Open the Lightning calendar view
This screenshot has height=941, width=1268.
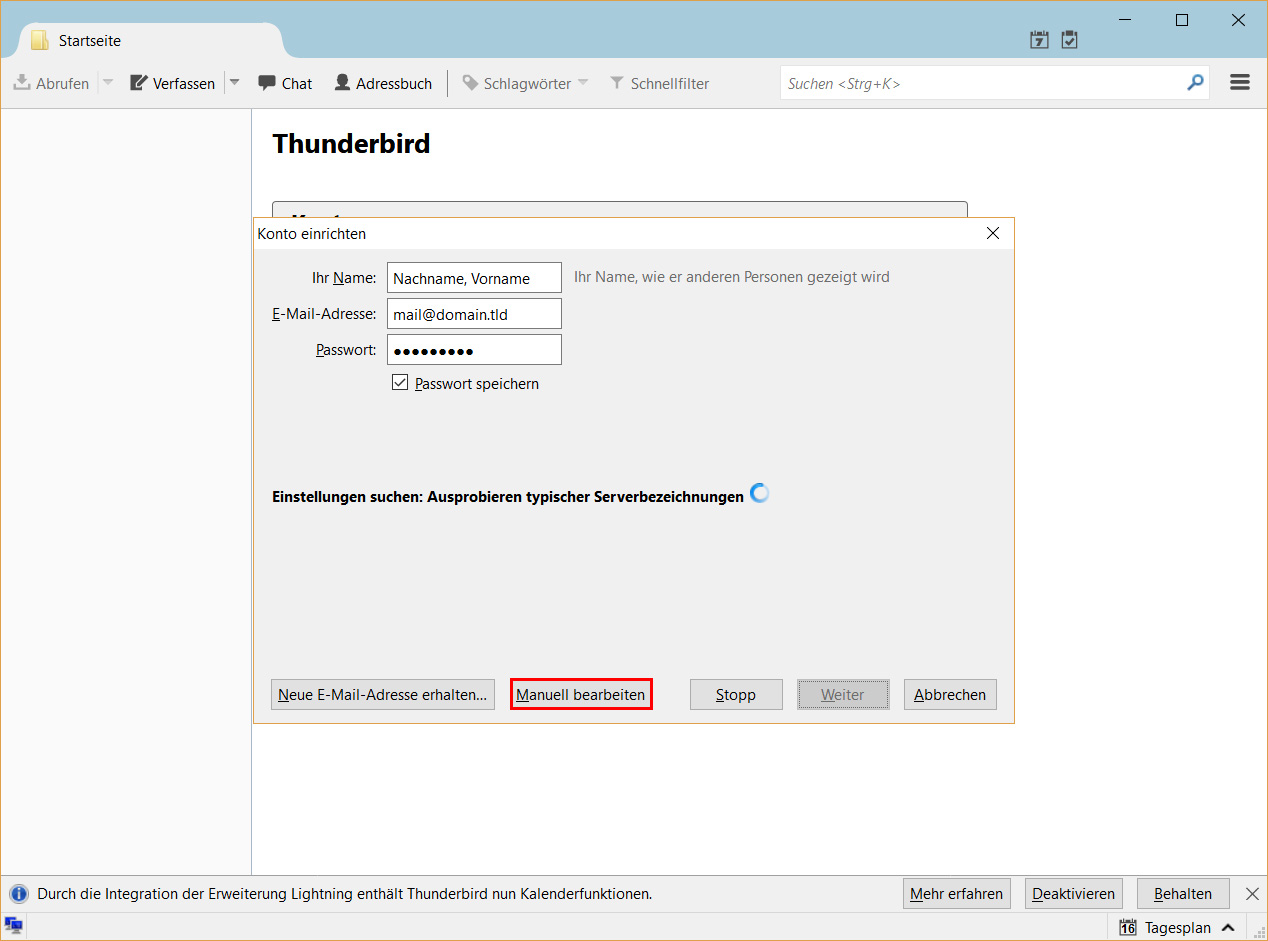pos(1039,39)
